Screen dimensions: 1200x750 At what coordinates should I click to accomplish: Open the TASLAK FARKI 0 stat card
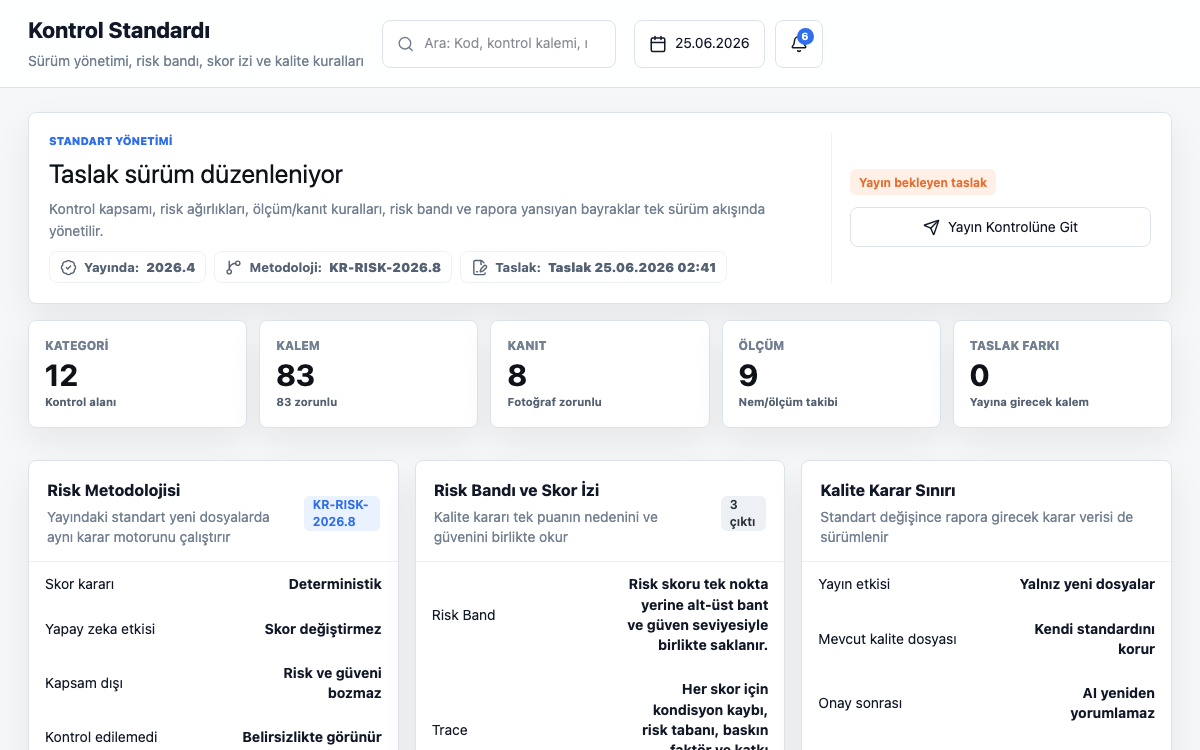1062,374
